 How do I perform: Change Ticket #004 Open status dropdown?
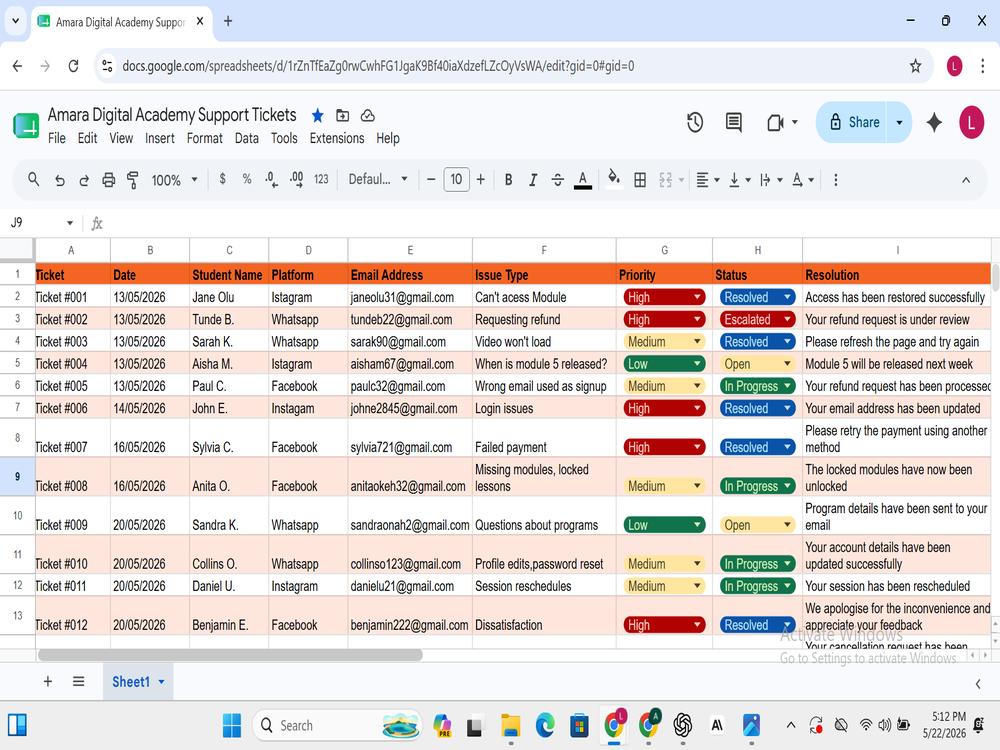coord(757,364)
